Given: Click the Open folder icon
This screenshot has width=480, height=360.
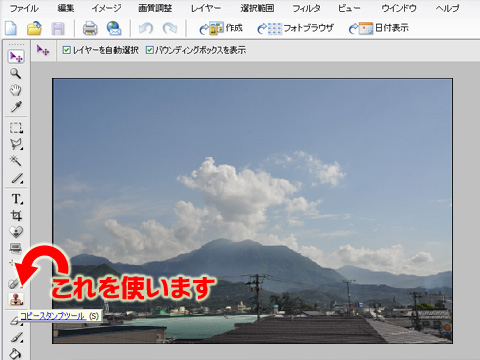Looking at the screenshot, I should coord(34,28).
